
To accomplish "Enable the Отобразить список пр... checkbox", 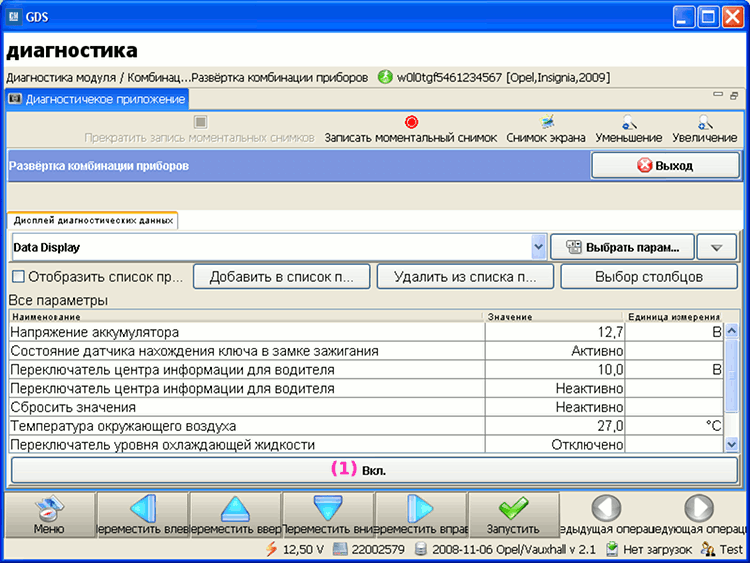I will click(18, 276).
